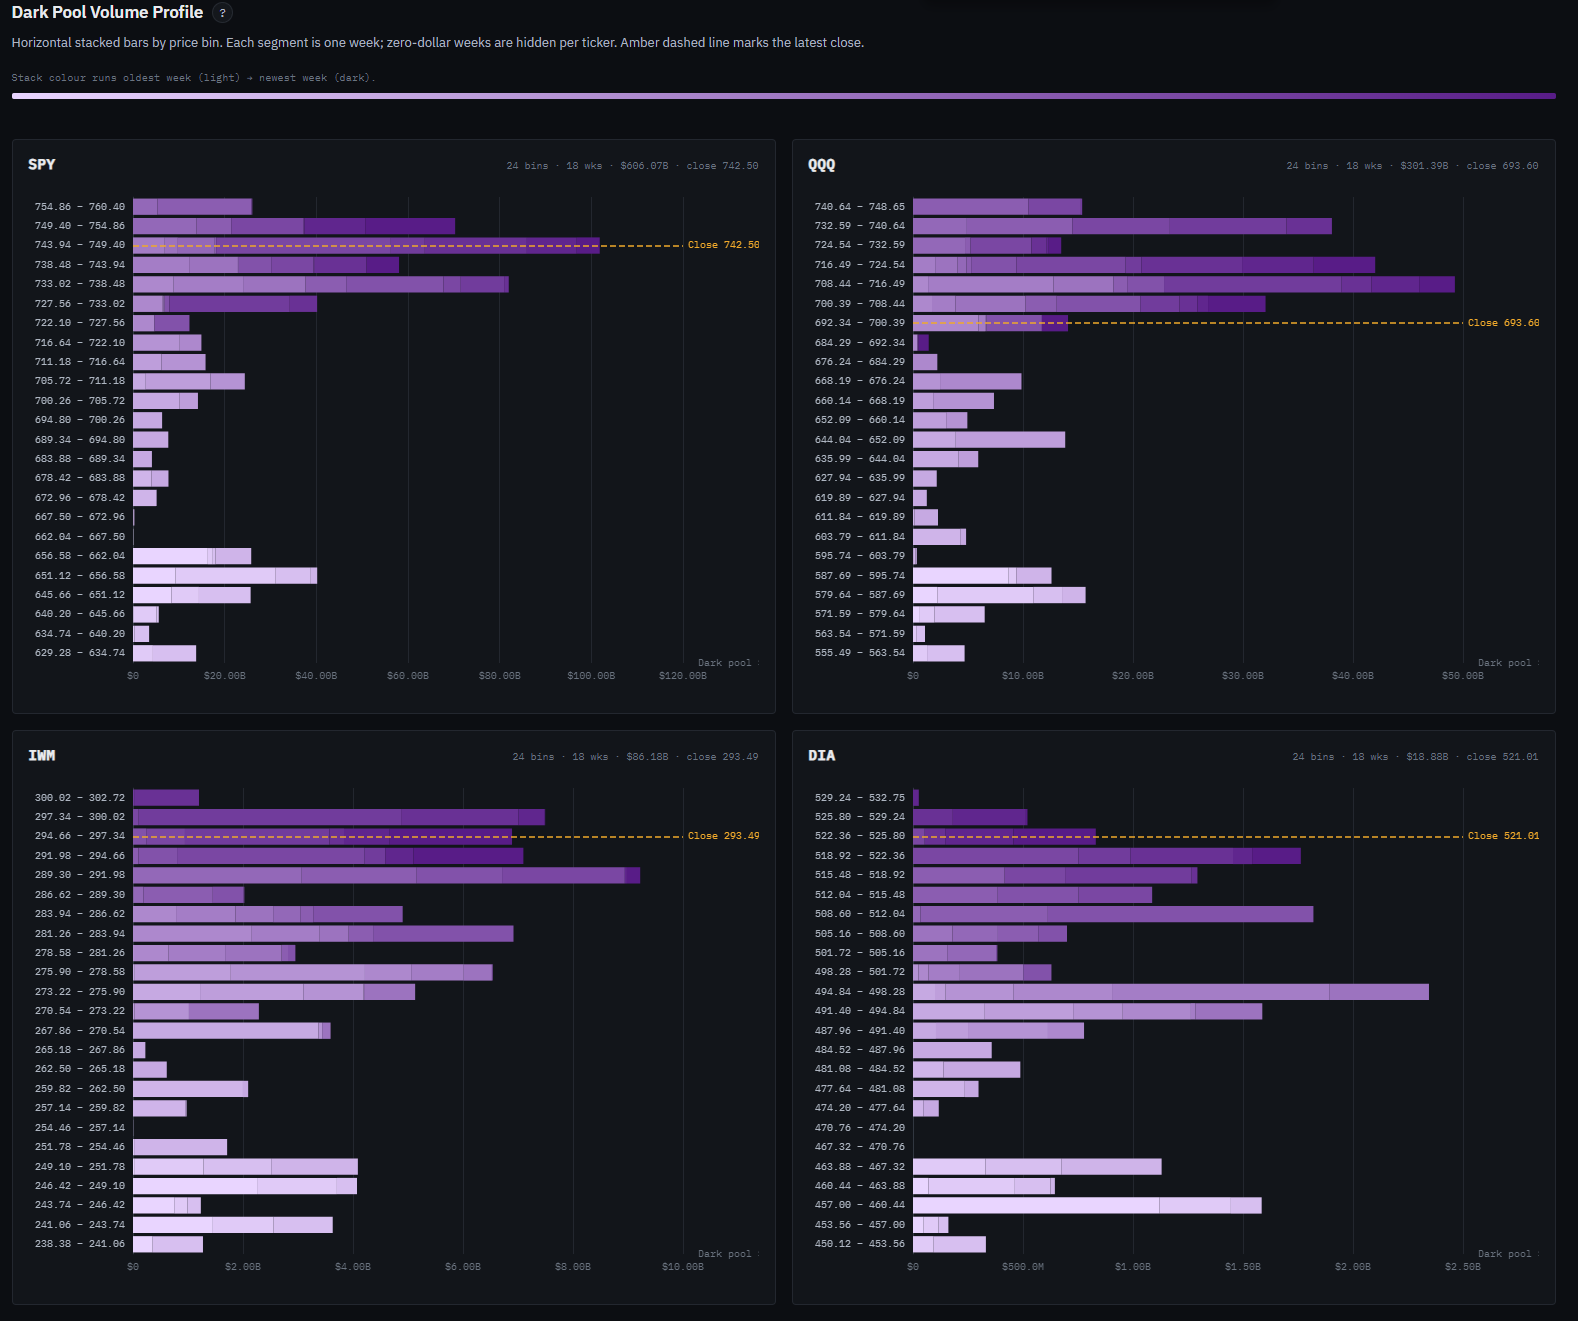The height and width of the screenshot is (1321, 1578).
Task: Click the $30.00B axis tick on QQQ chart
Action: click(1243, 676)
